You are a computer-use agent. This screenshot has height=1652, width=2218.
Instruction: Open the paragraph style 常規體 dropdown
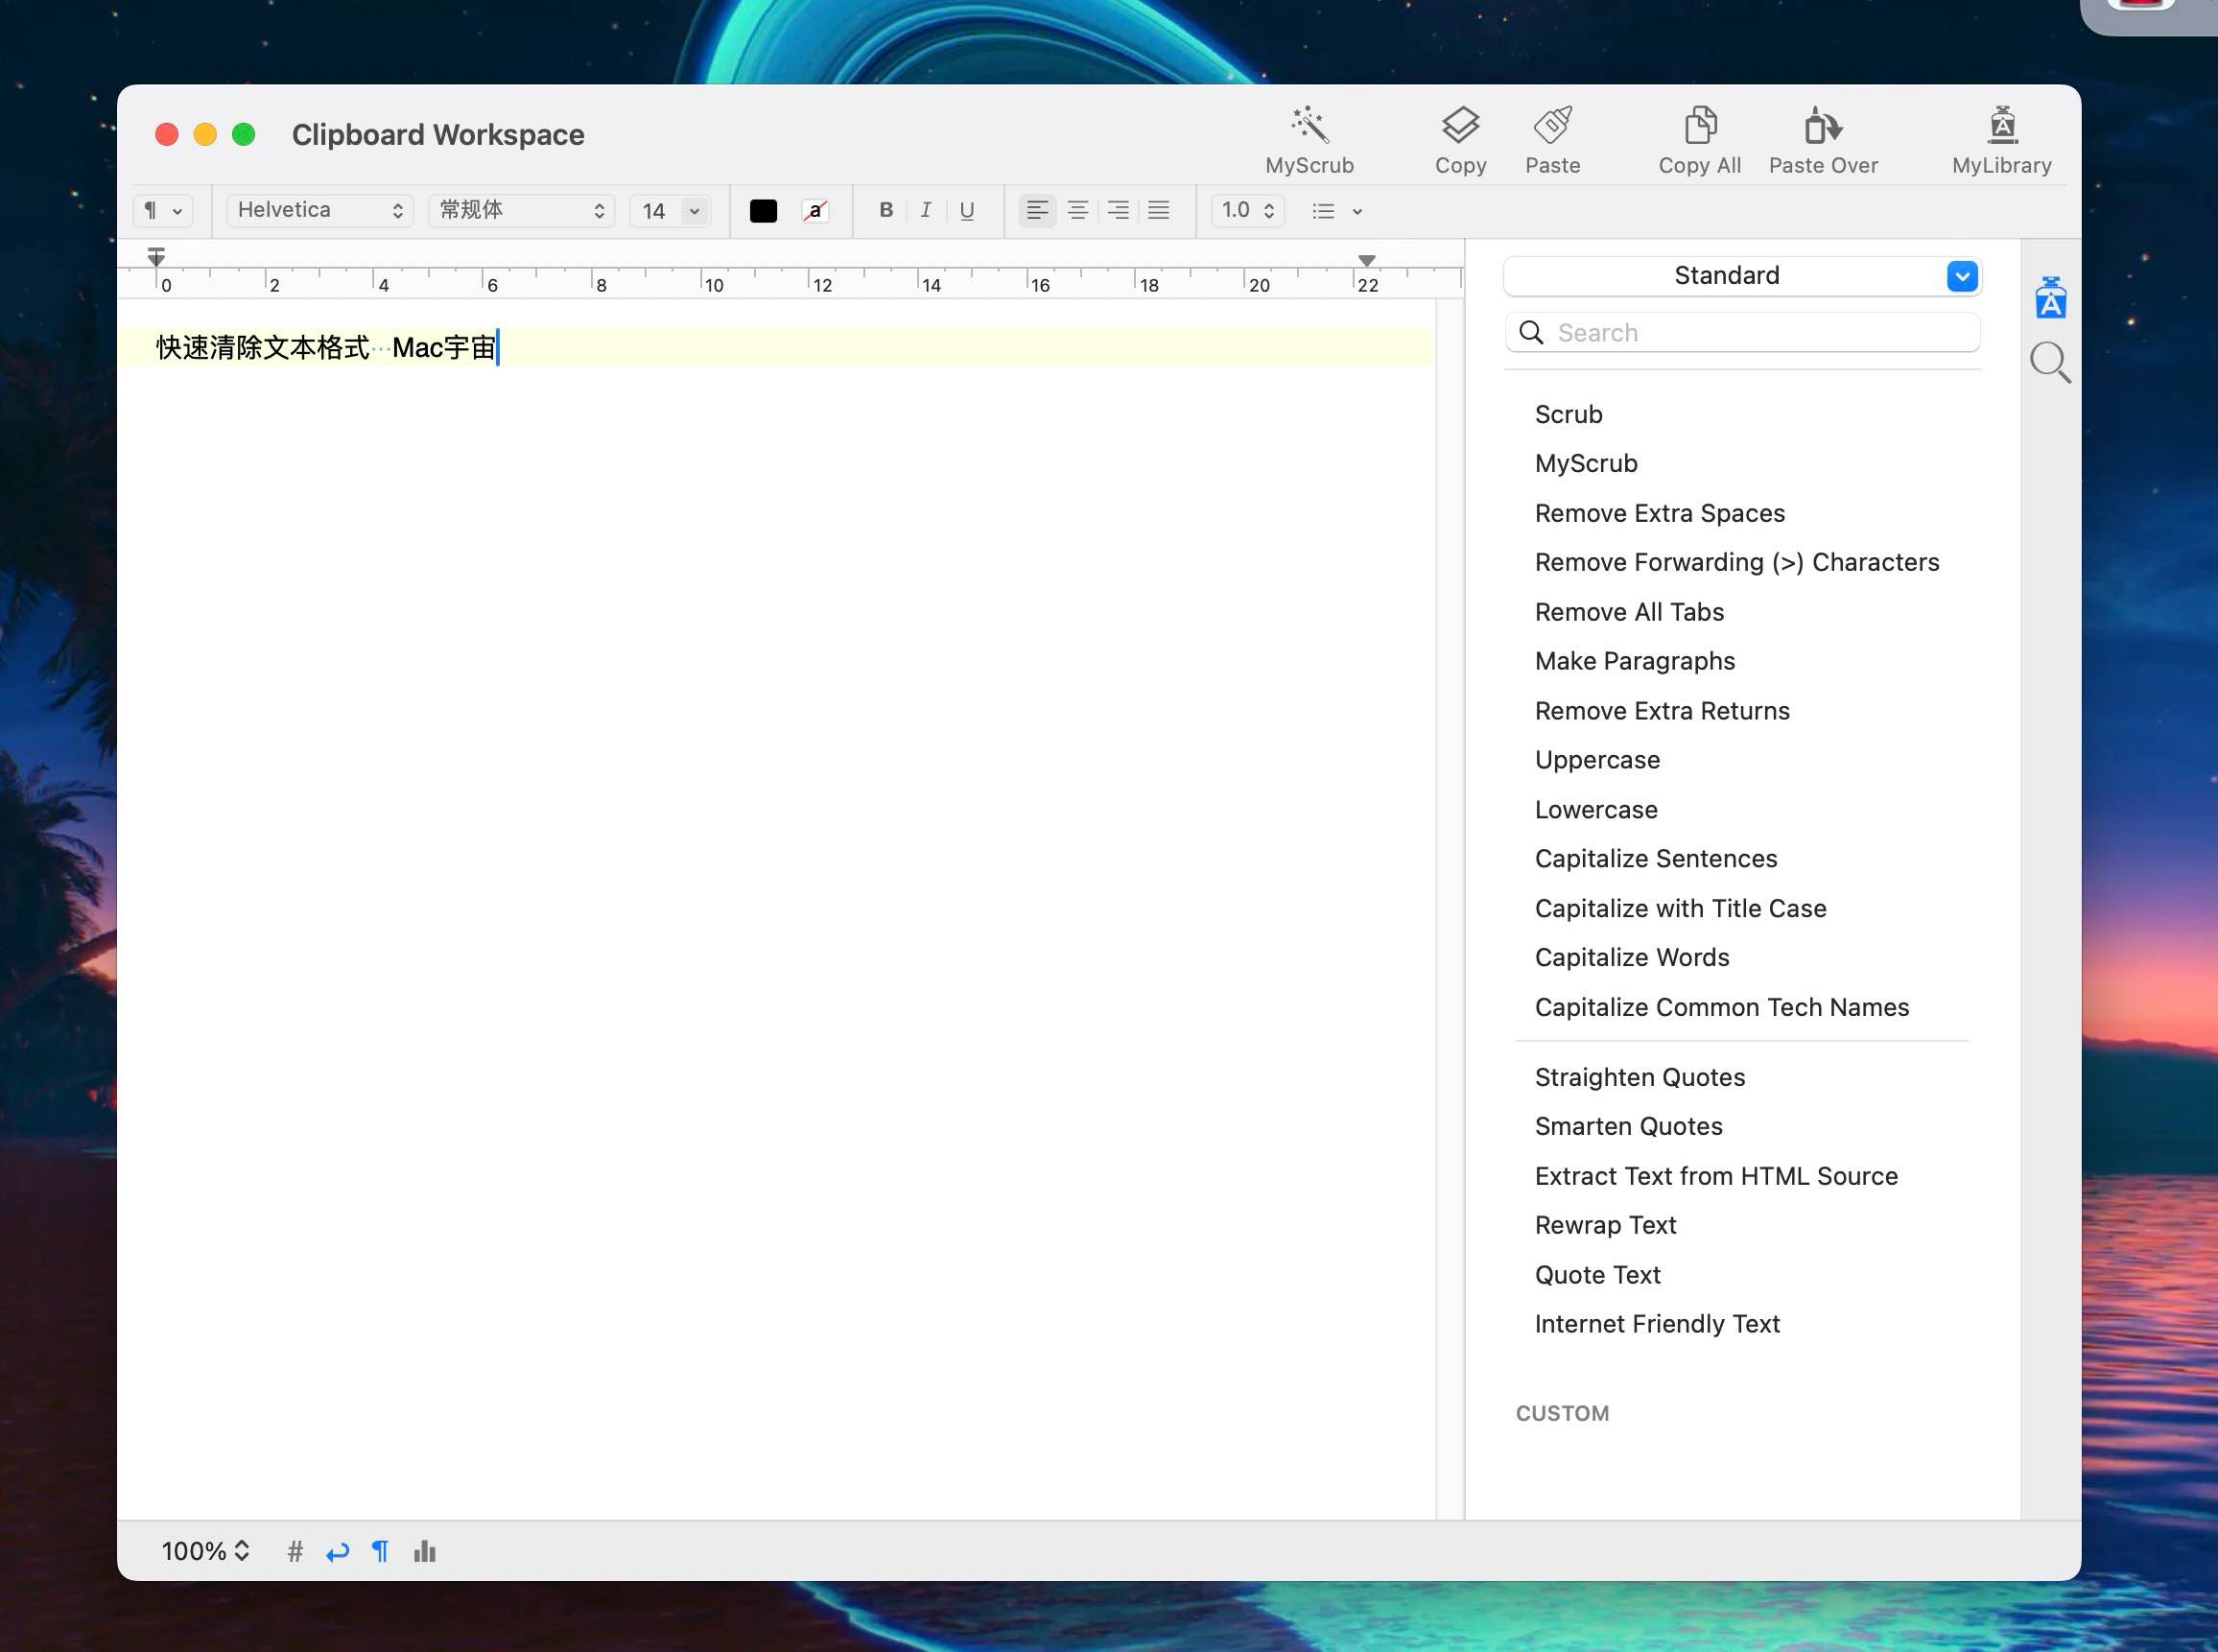click(x=521, y=210)
